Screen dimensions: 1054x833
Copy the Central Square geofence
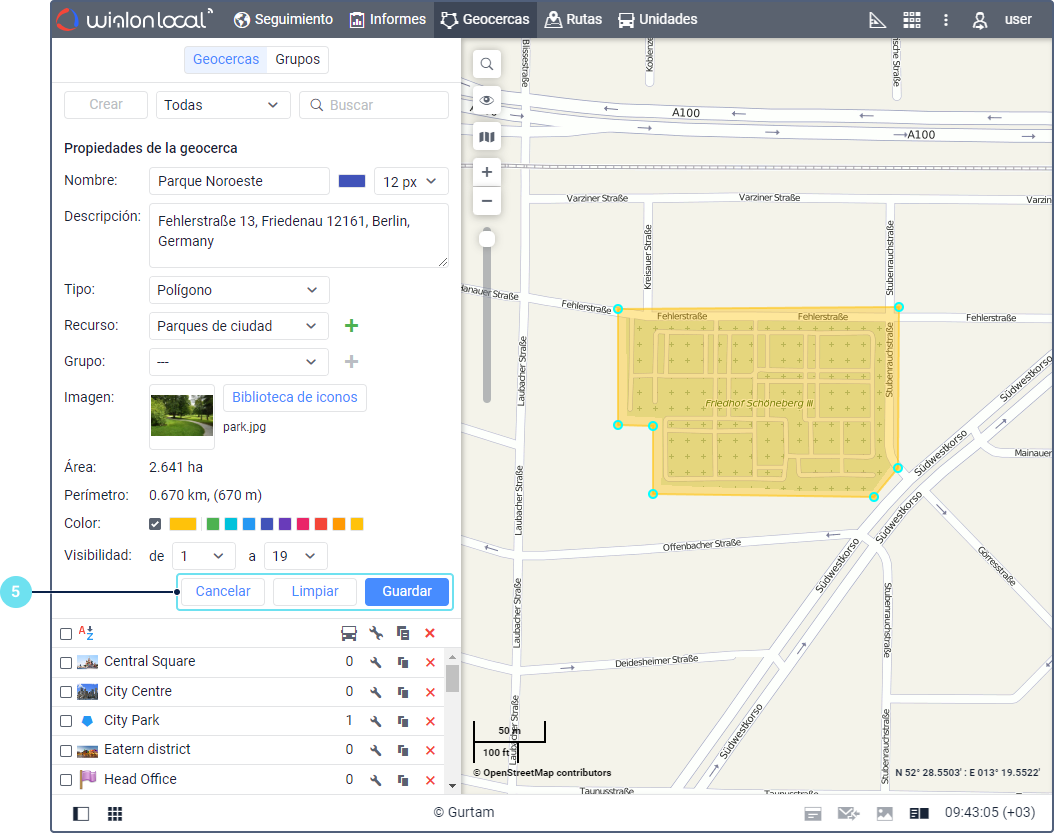403,662
